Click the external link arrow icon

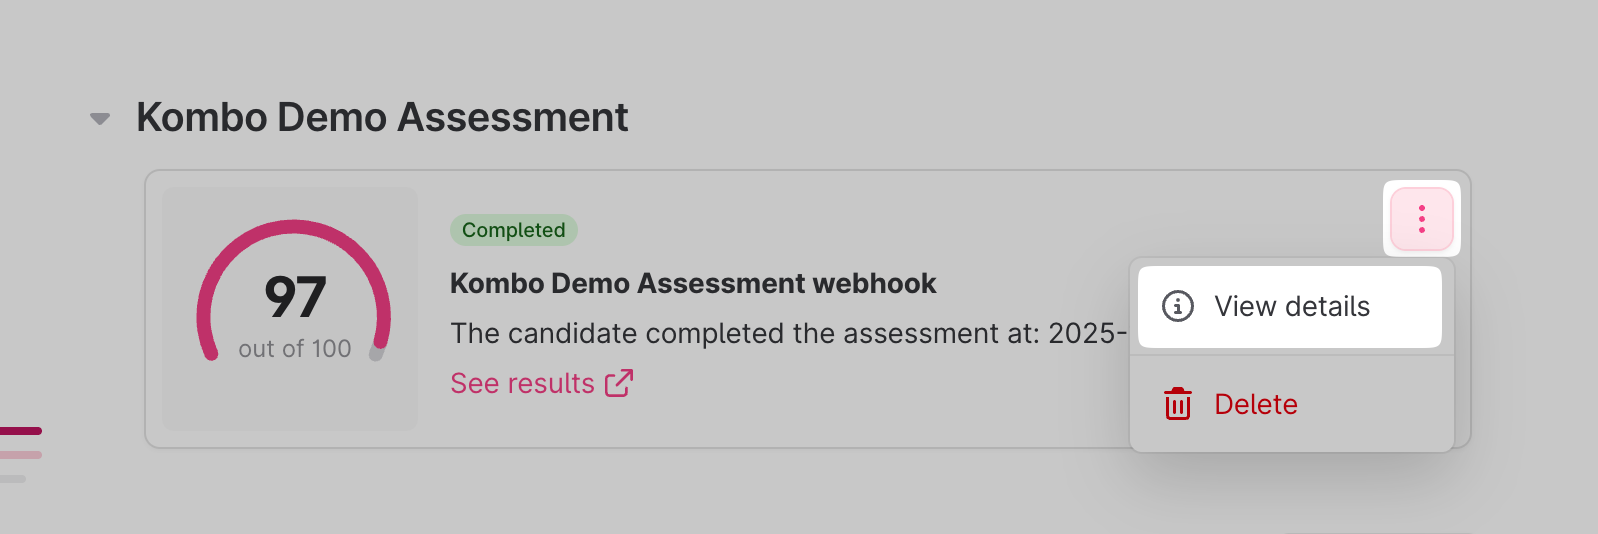pos(619,383)
